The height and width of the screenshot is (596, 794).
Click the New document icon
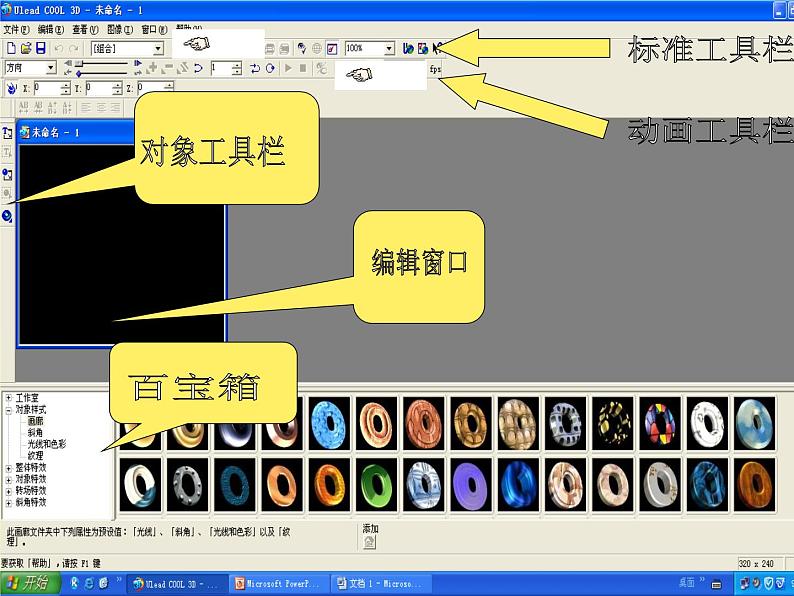coord(10,48)
